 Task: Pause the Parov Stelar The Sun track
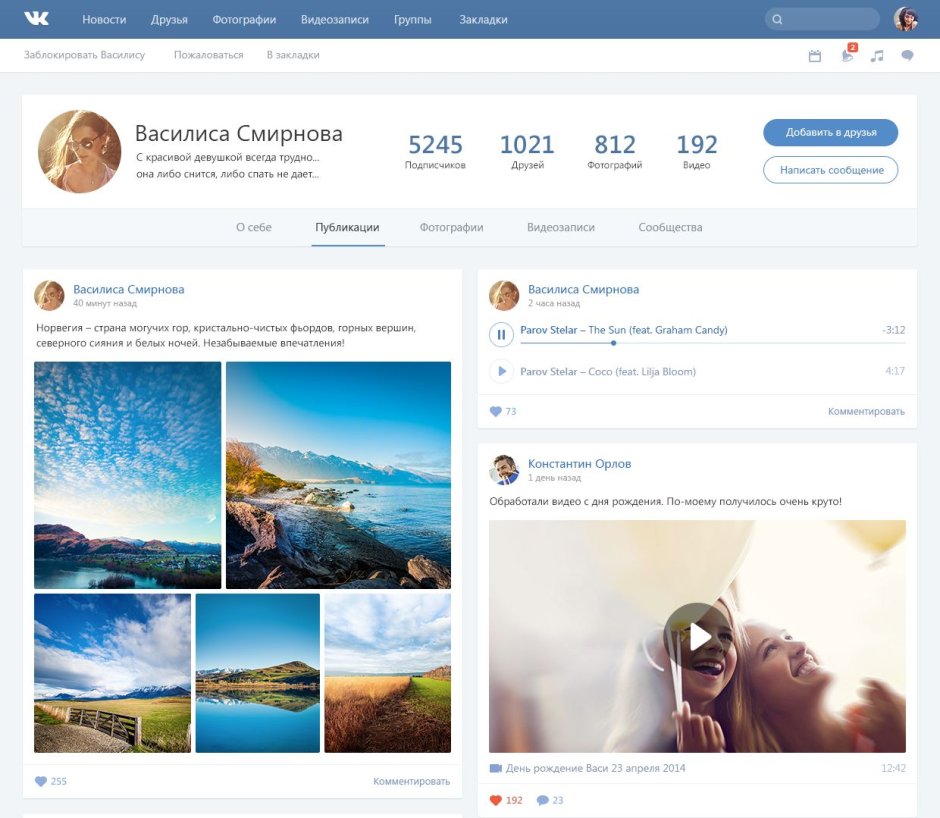501,334
